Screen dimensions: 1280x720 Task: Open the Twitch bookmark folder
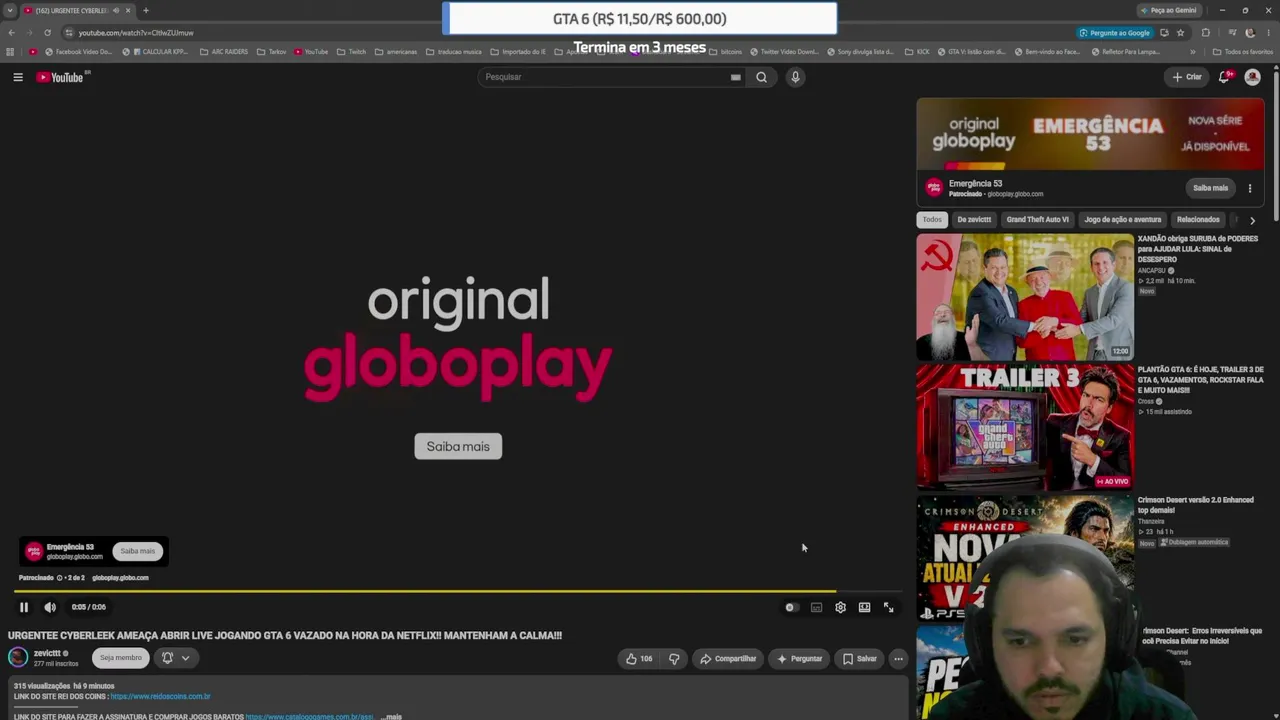tap(351, 51)
